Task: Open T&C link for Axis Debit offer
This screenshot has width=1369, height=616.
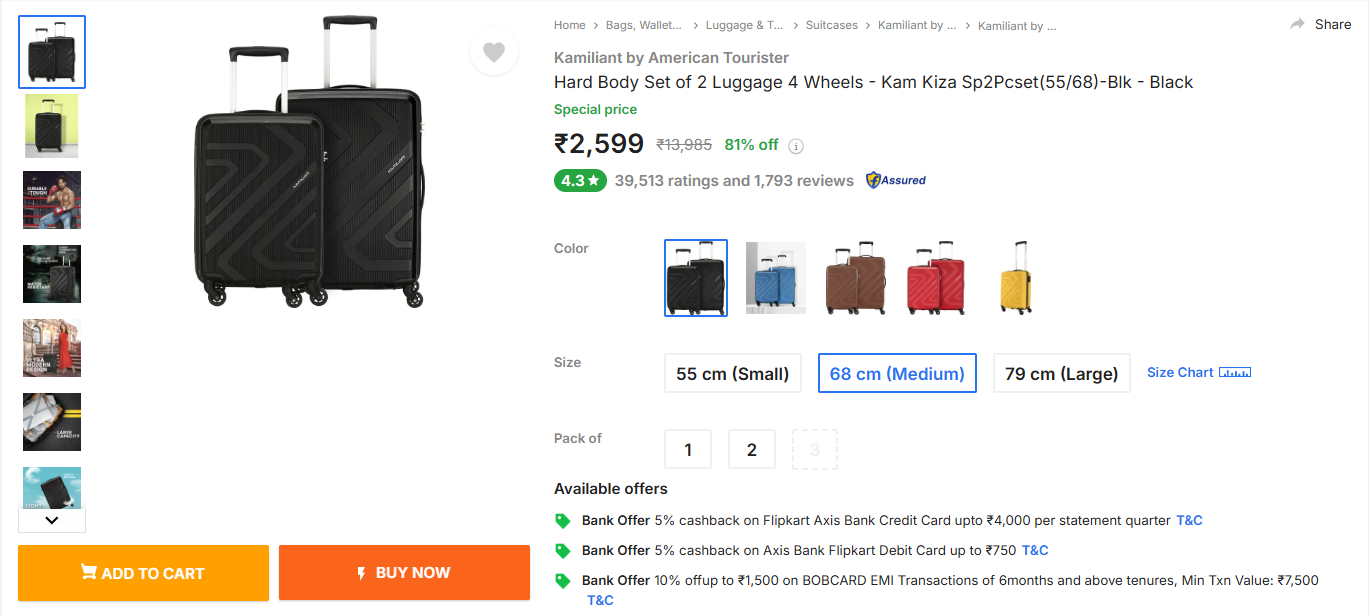Action: coord(1035,551)
